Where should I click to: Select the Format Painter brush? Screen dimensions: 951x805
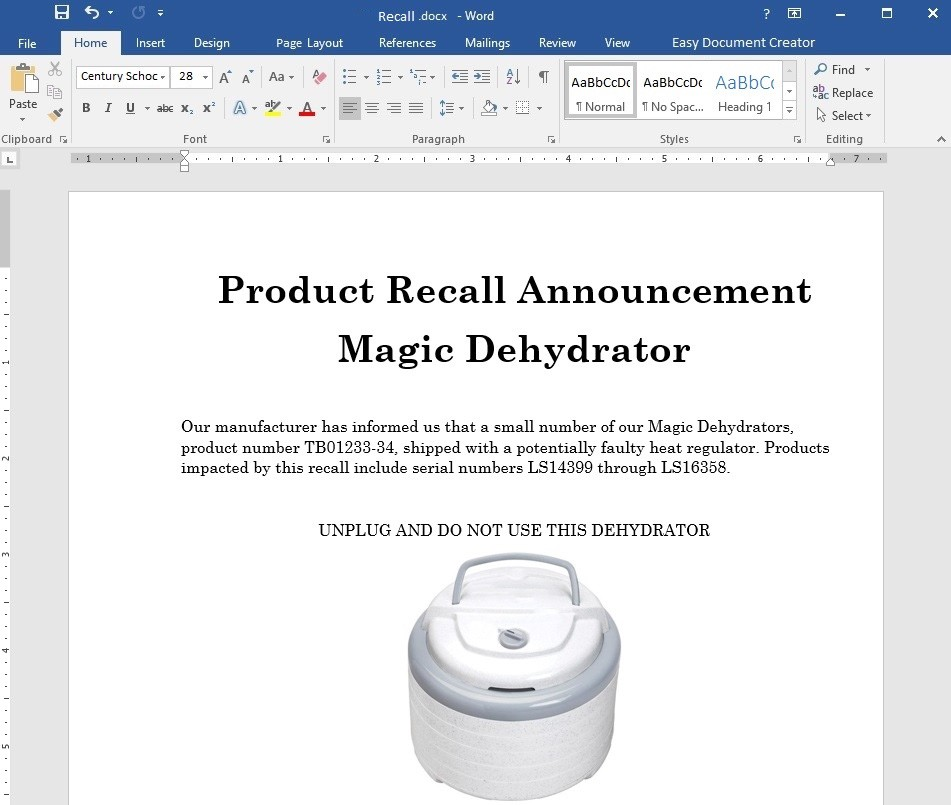55,114
